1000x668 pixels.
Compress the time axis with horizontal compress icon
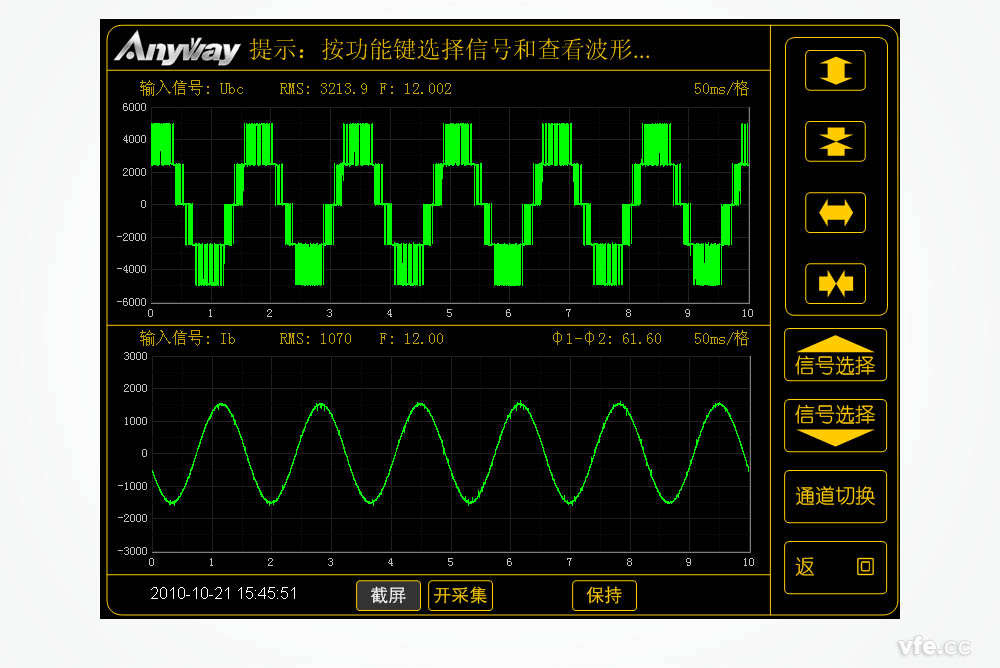[x=835, y=284]
